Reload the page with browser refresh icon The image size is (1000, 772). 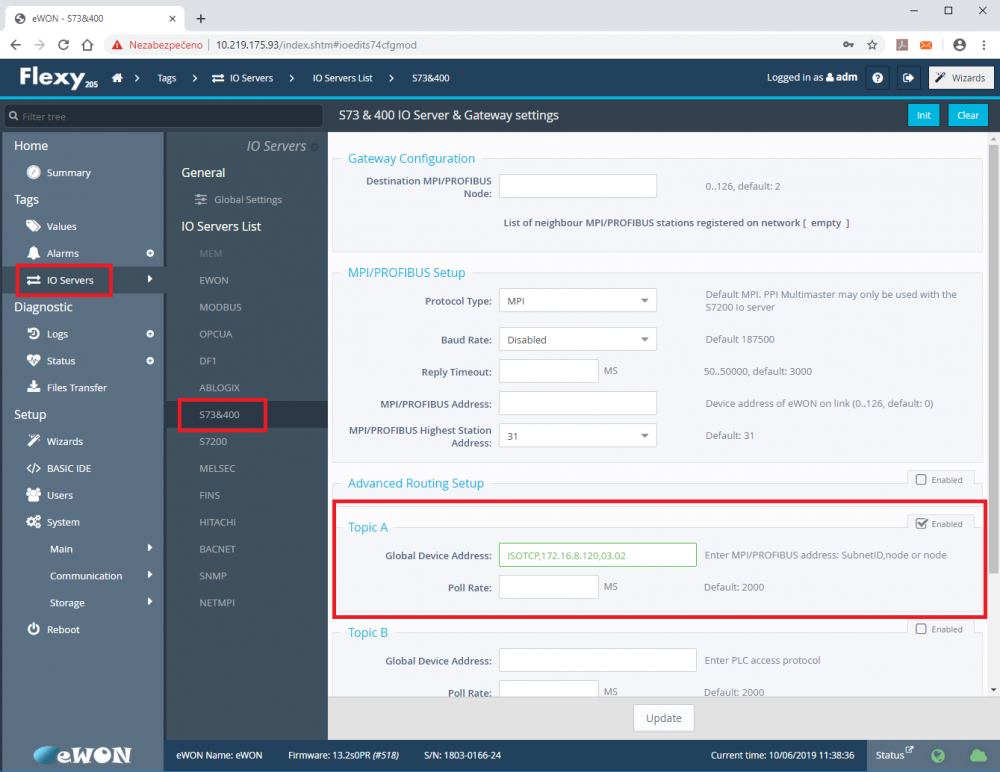pos(63,45)
